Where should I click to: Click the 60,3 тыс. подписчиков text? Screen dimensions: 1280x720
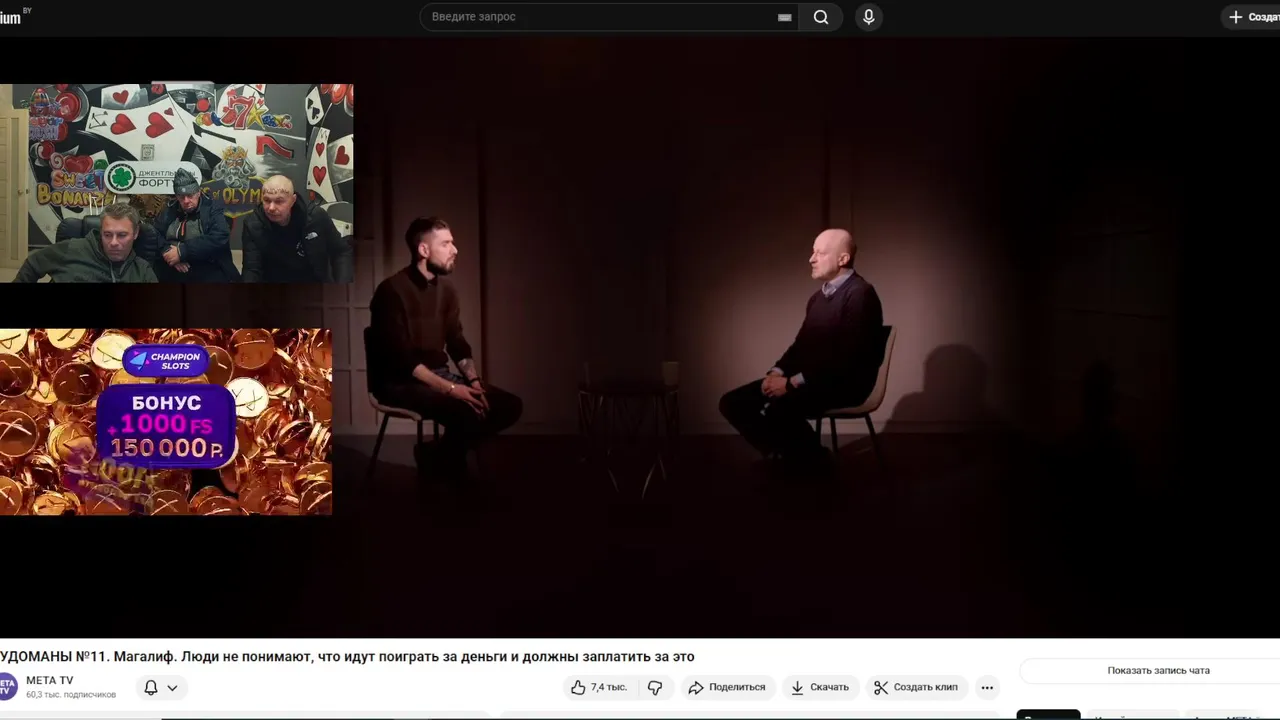tap(71, 695)
